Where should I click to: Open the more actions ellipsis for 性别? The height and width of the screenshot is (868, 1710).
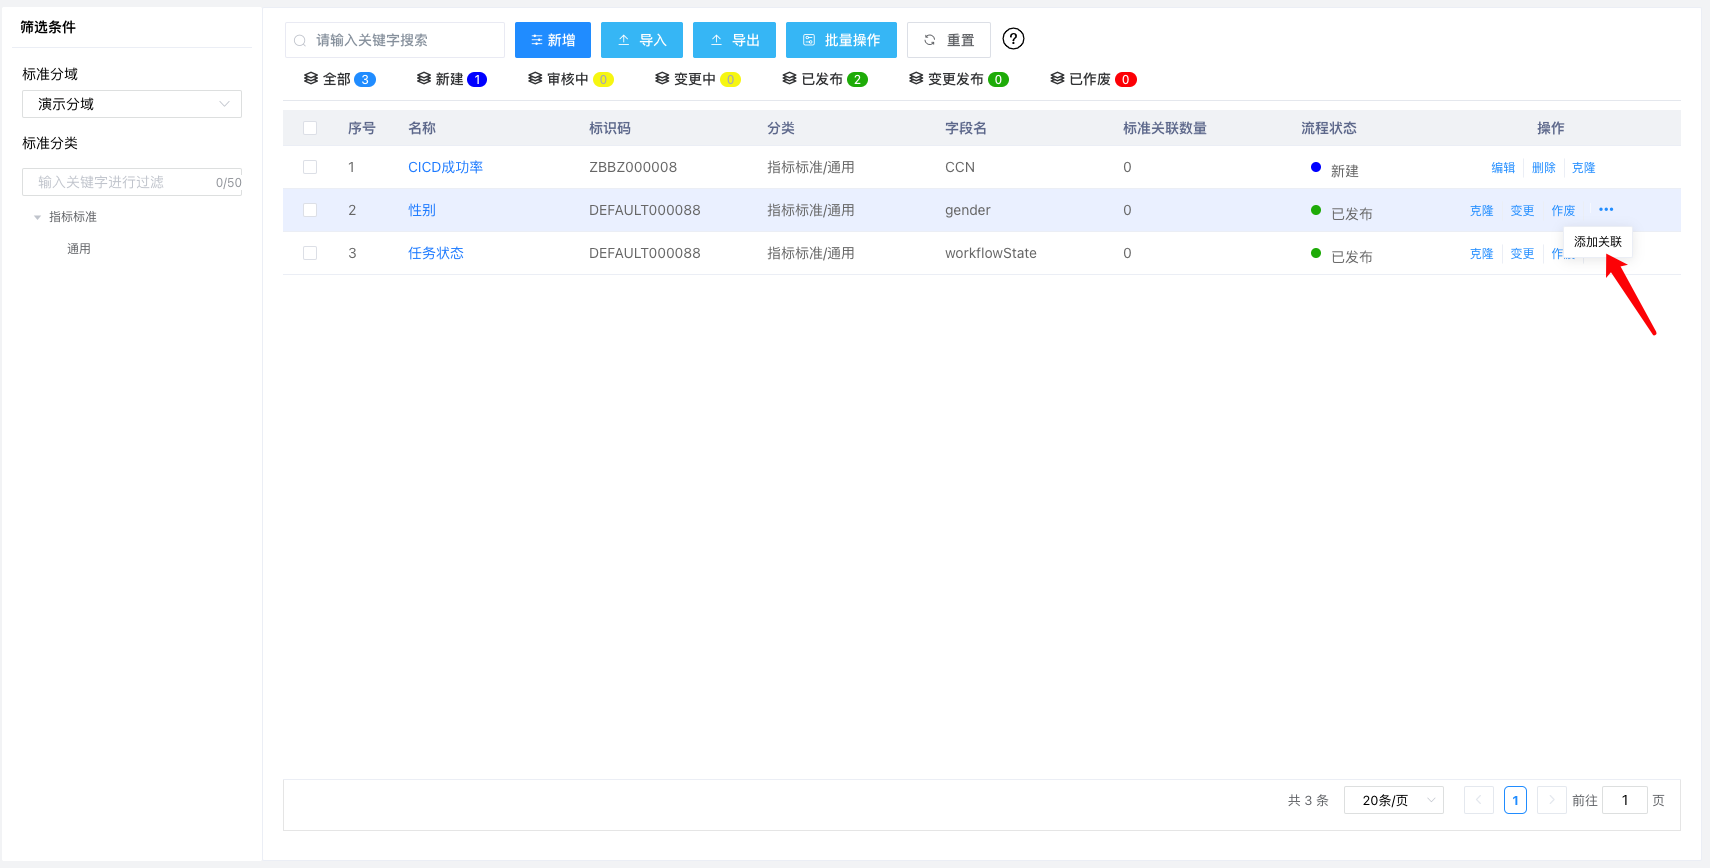pyautogui.click(x=1606, y=210)
